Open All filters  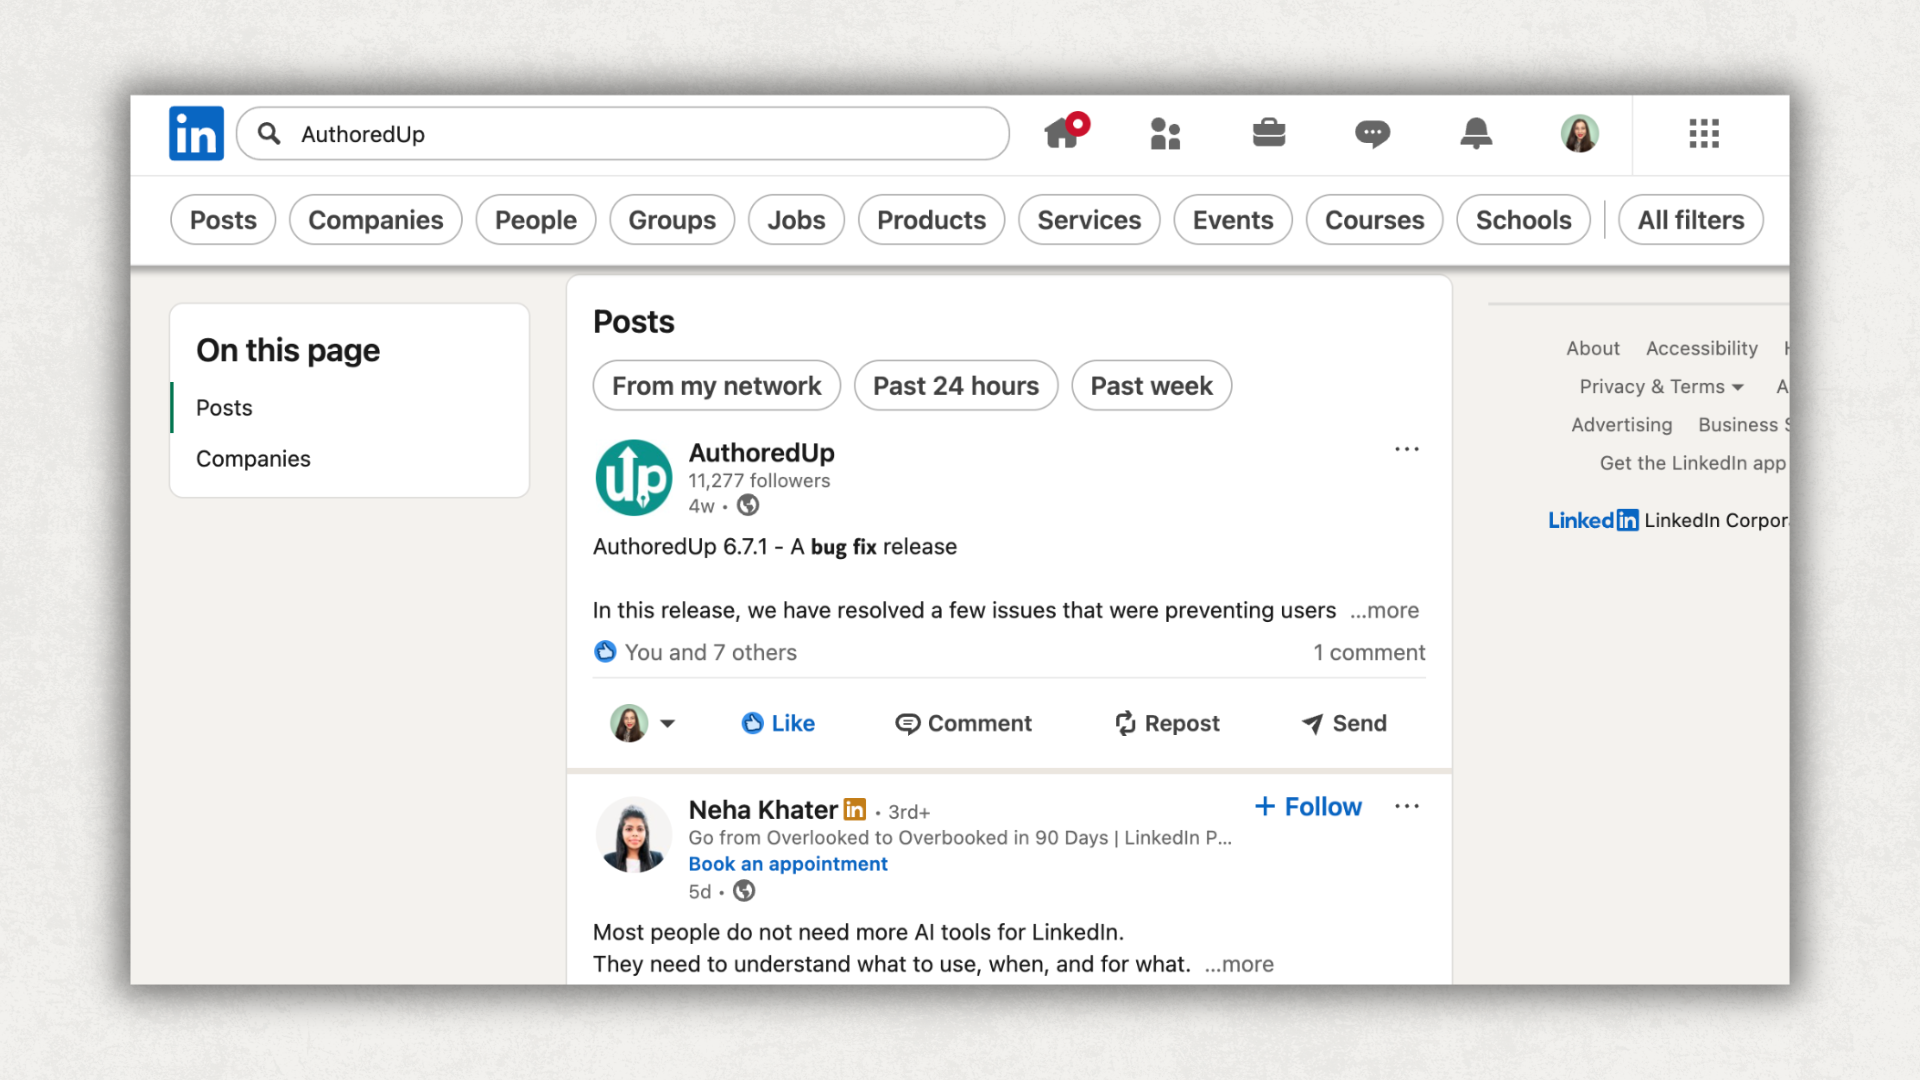coord(1691,220)
